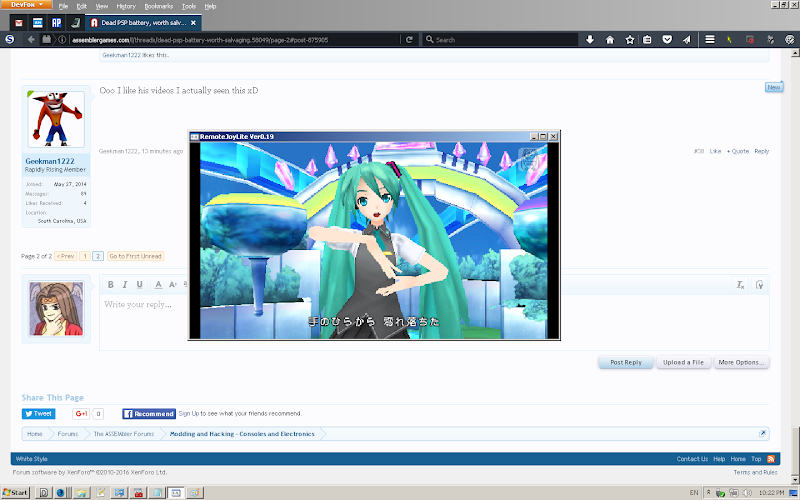Click the White Style footer link
This screenshot has width=800, height=500.
(32, 459)
